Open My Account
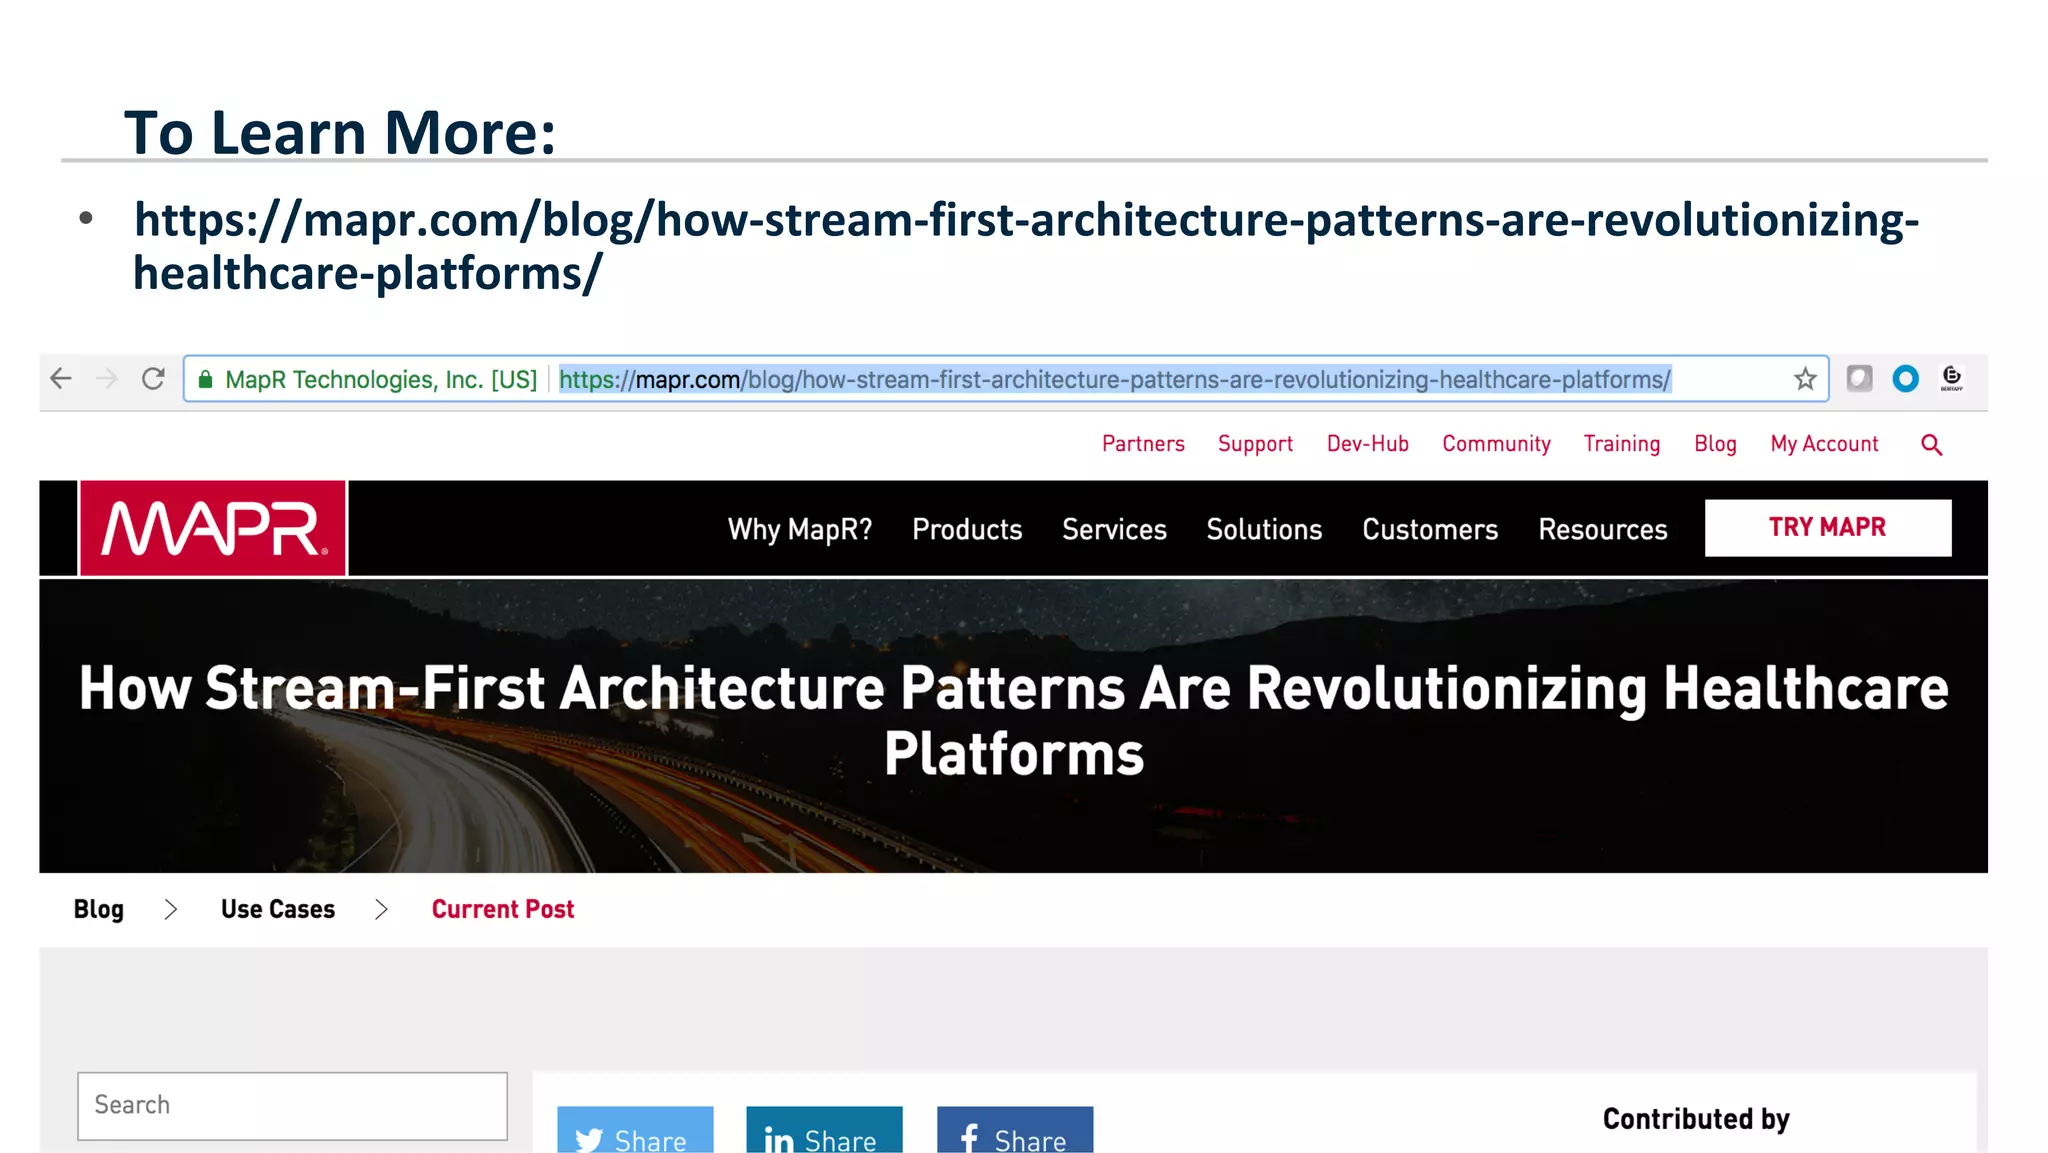The image size is (2048, 1153). click(x=1824, y=444)
